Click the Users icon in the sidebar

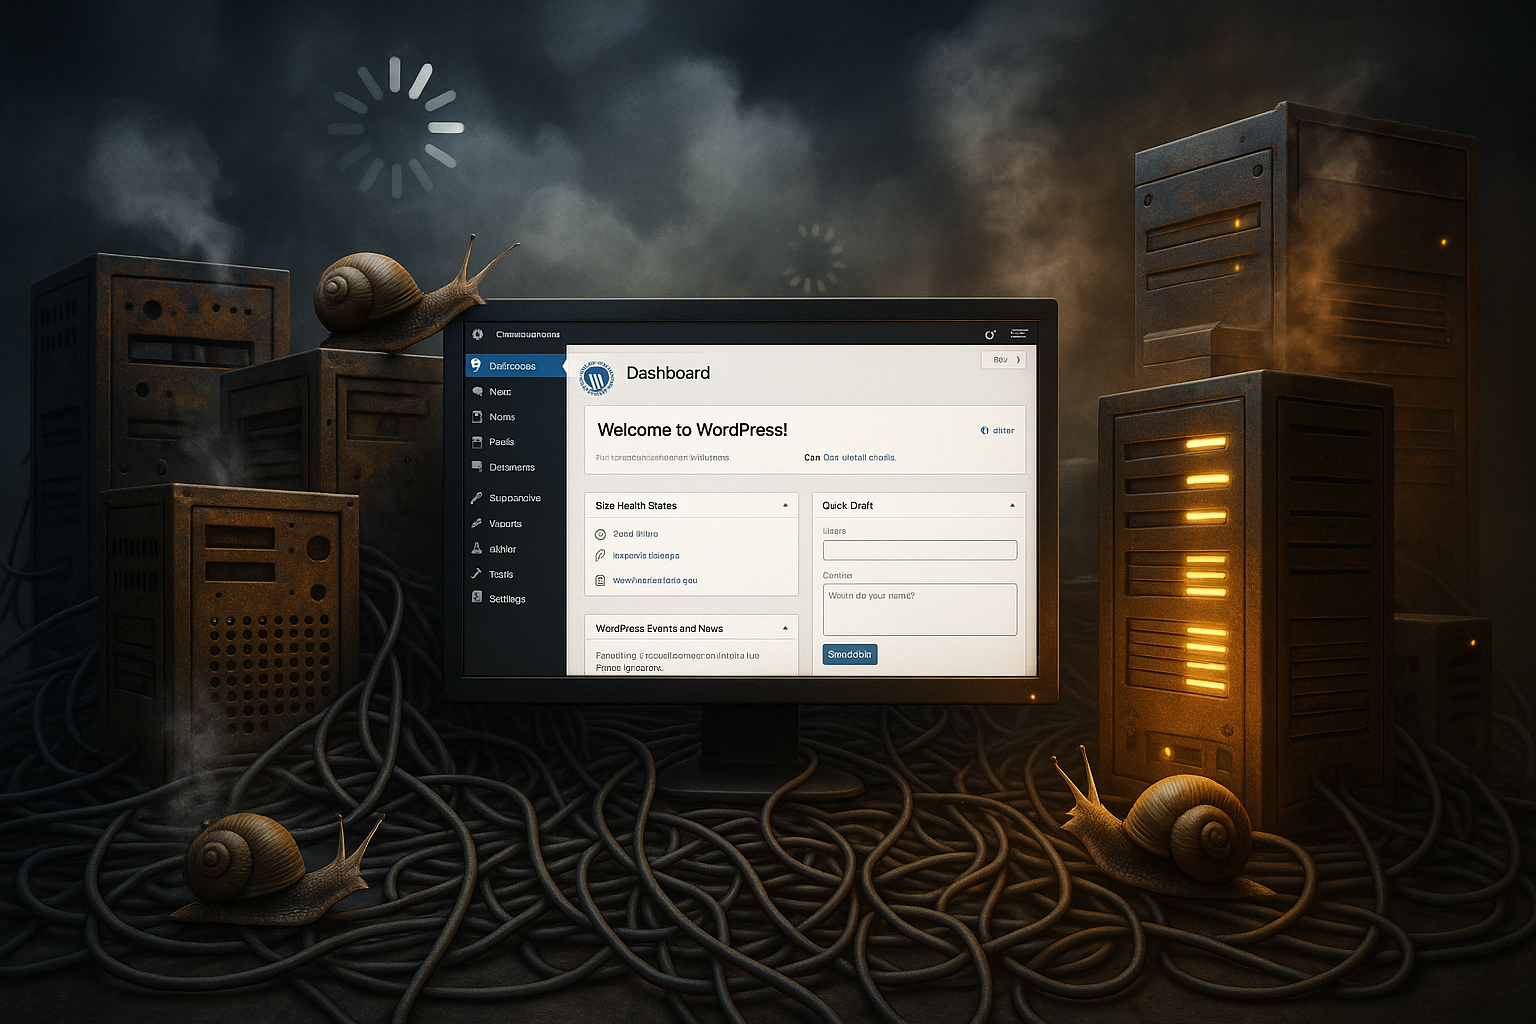point(478,548)
